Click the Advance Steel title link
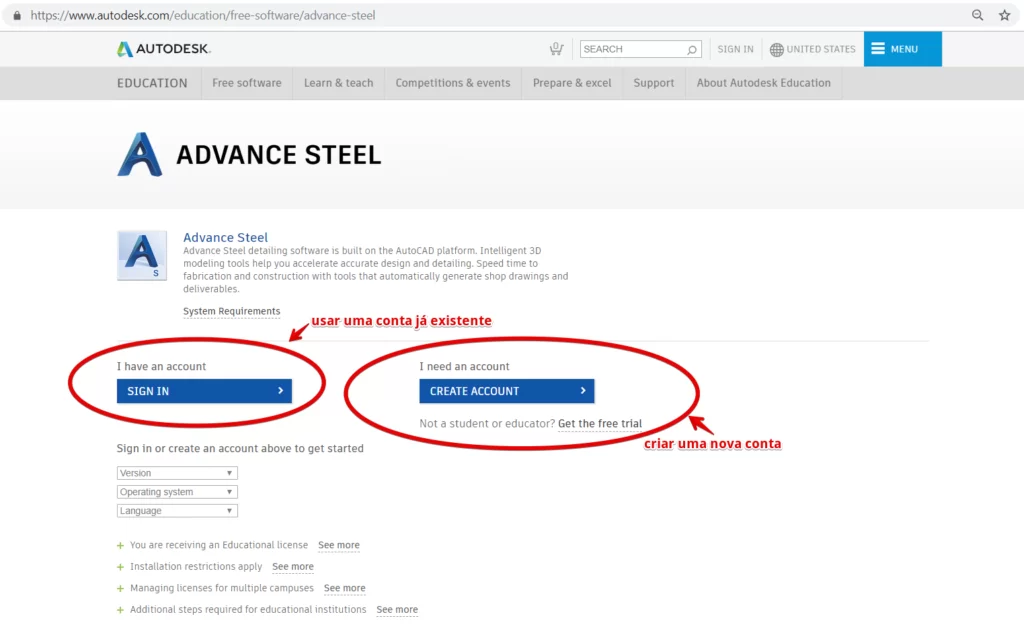The image size is (1024, 639). click(x=225, y=237)
